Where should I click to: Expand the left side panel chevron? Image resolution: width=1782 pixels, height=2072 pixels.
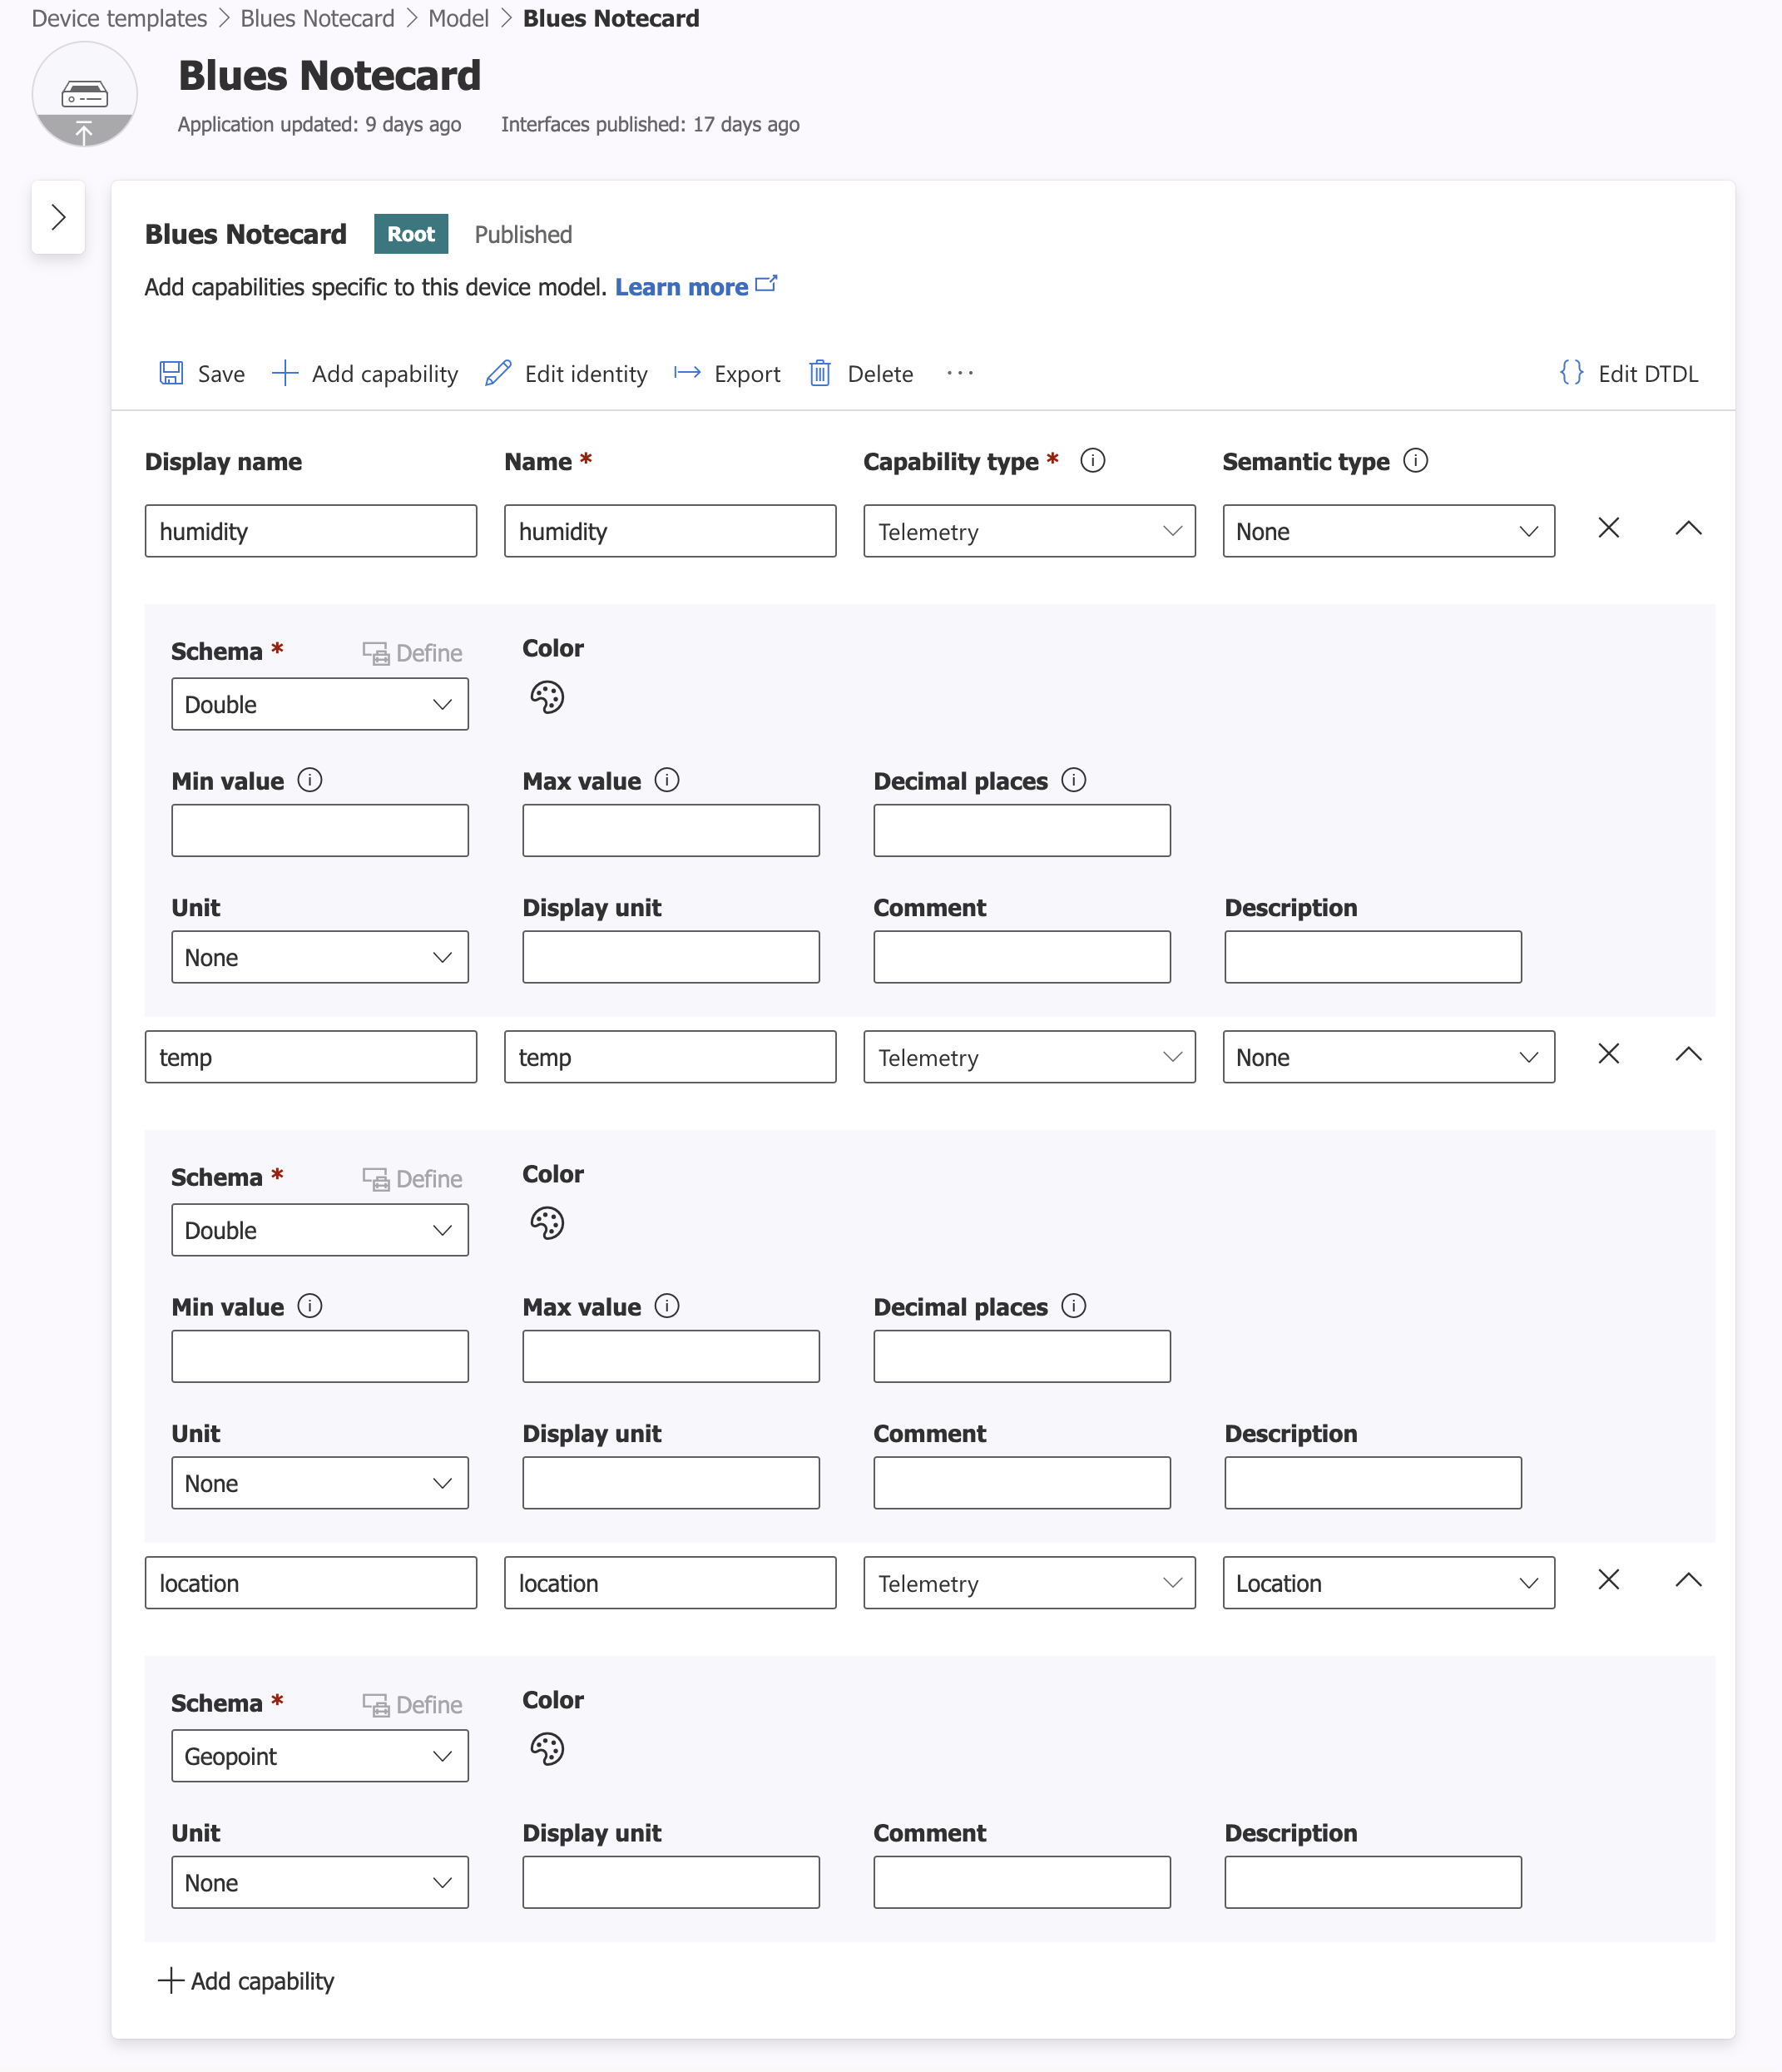click(58, 217)
